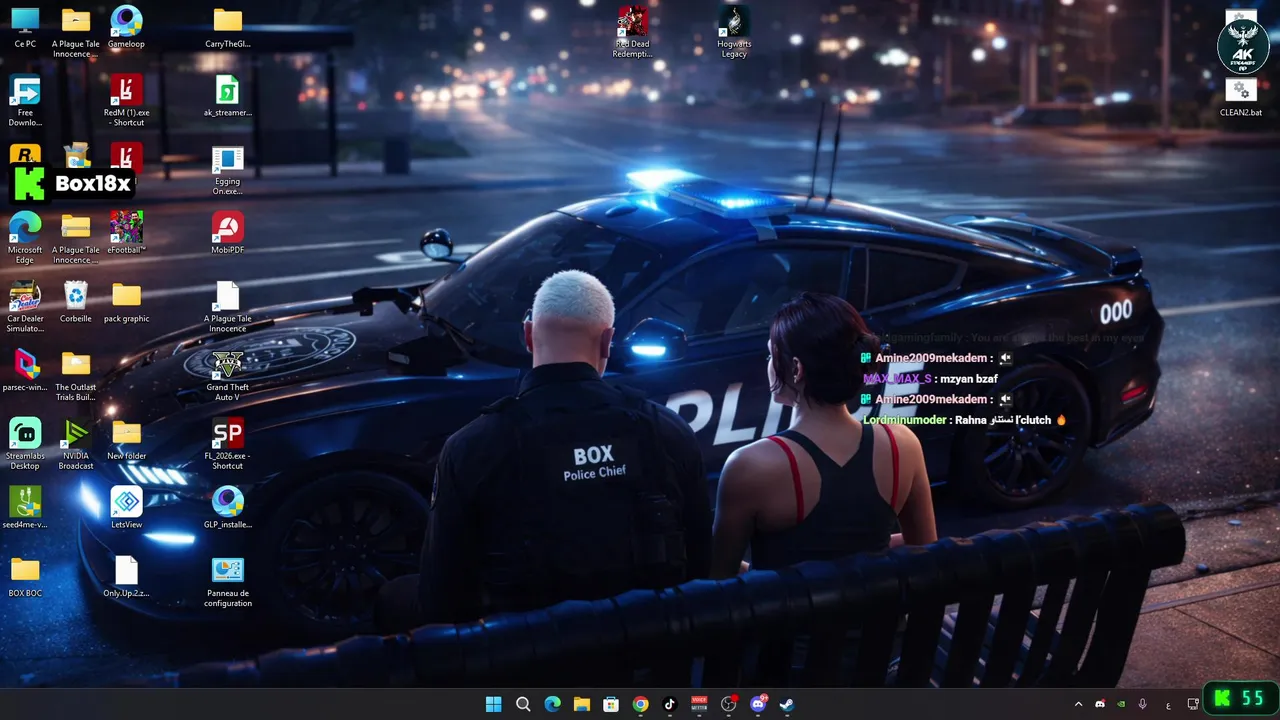Image resolution: width=1280 pixels, height=720 pixels.
Task: Select the Panneau de configuration shortcut
Action: 227,582
